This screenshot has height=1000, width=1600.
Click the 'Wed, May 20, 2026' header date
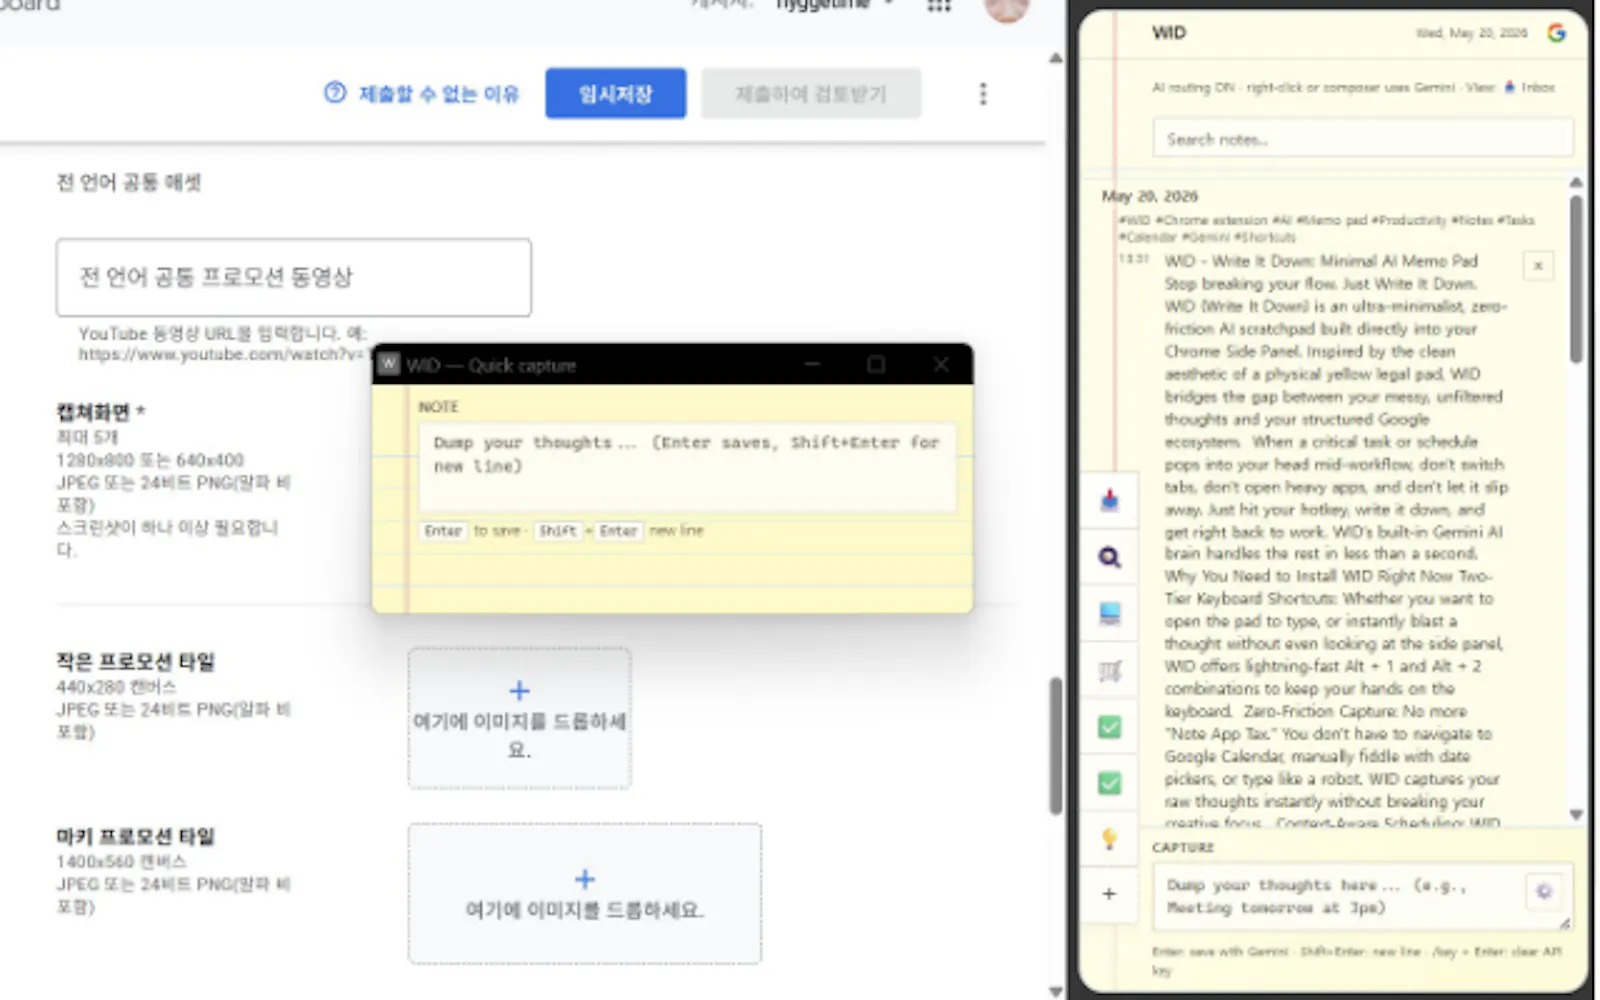[1471, 33]
